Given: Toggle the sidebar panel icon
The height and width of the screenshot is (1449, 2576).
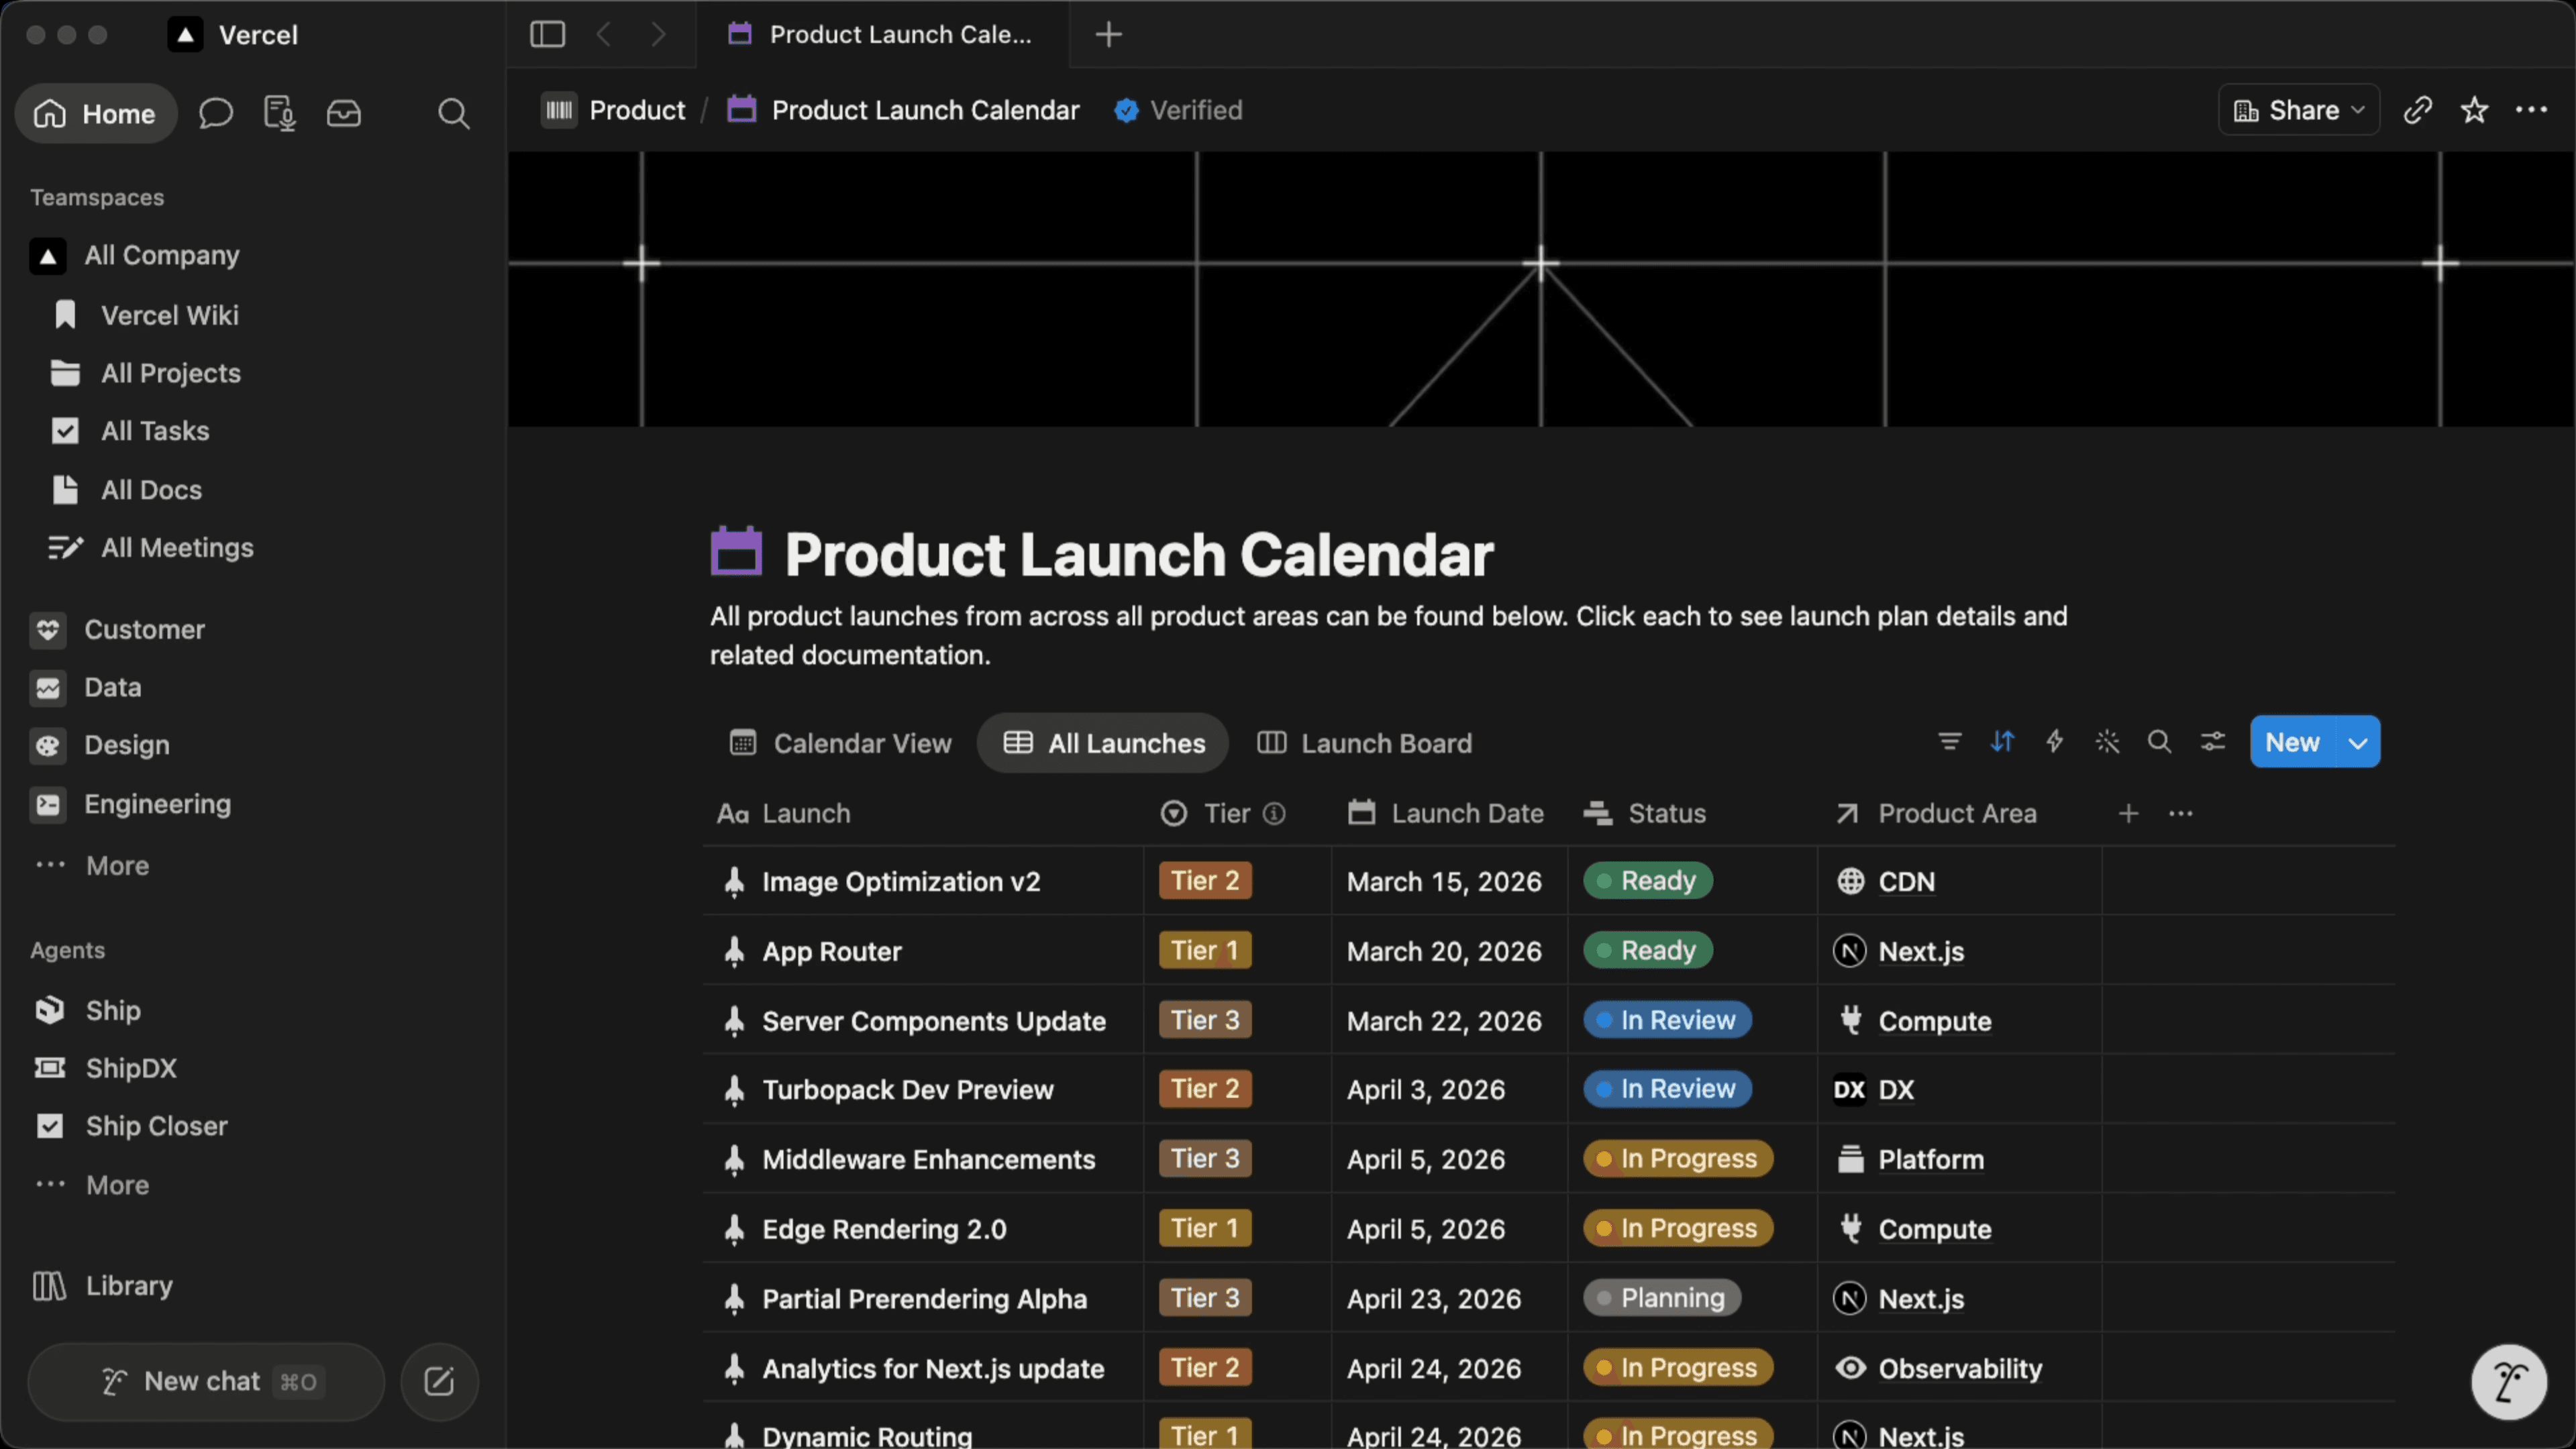Looking at the screenshot, I should tap(547, 34).
